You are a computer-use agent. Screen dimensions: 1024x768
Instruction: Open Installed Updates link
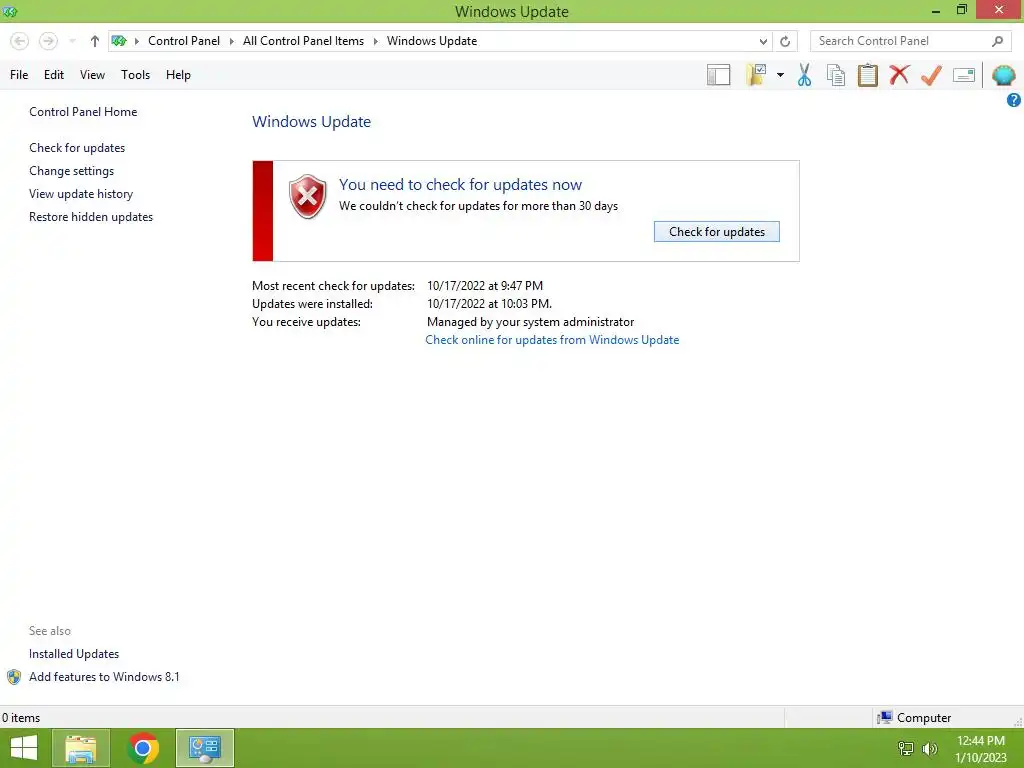point(74,654)
